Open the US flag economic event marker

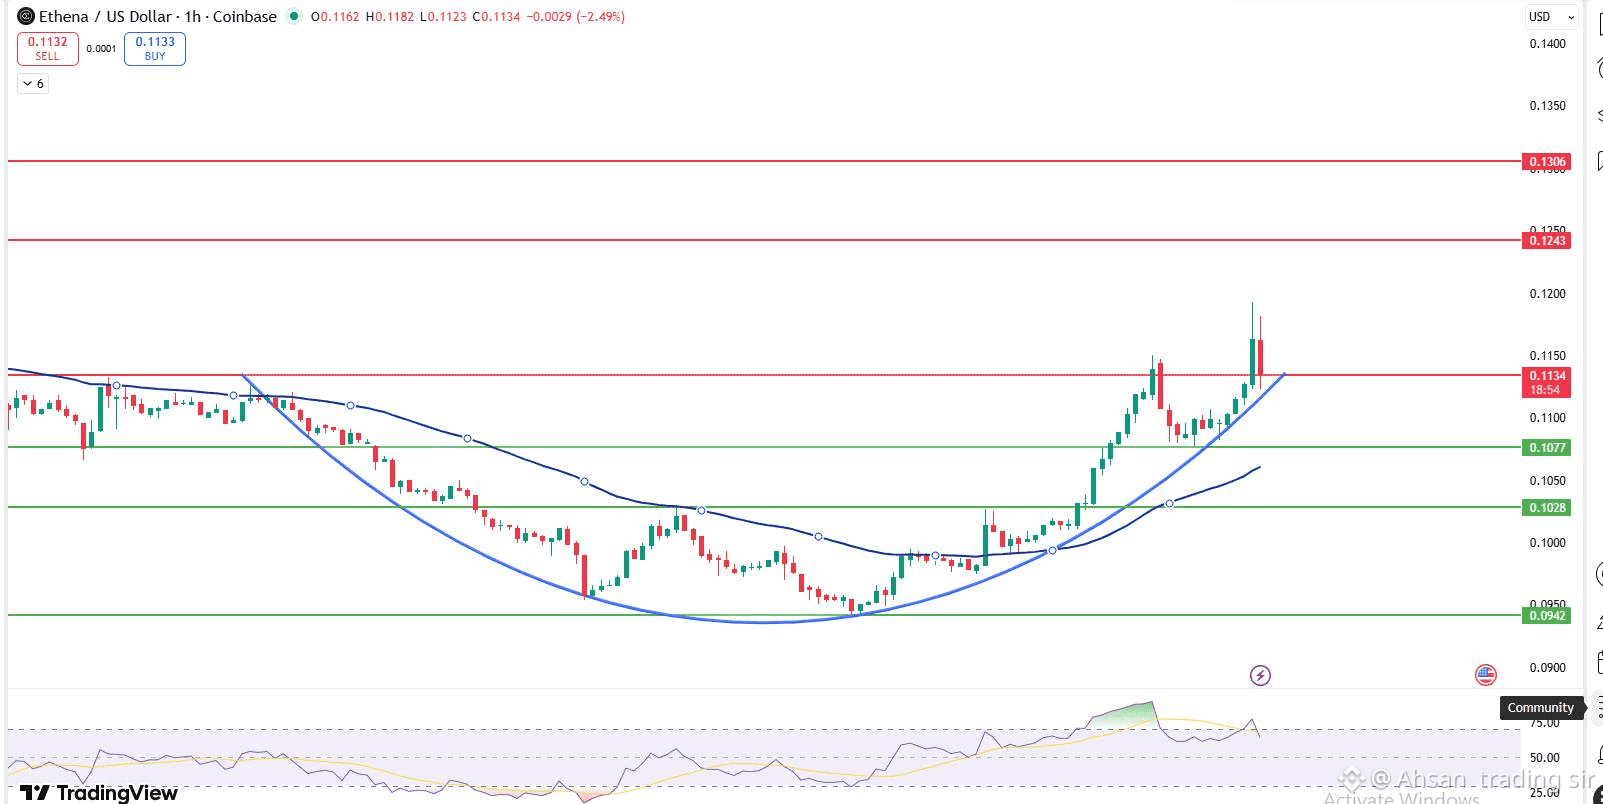pos(1485,675)
